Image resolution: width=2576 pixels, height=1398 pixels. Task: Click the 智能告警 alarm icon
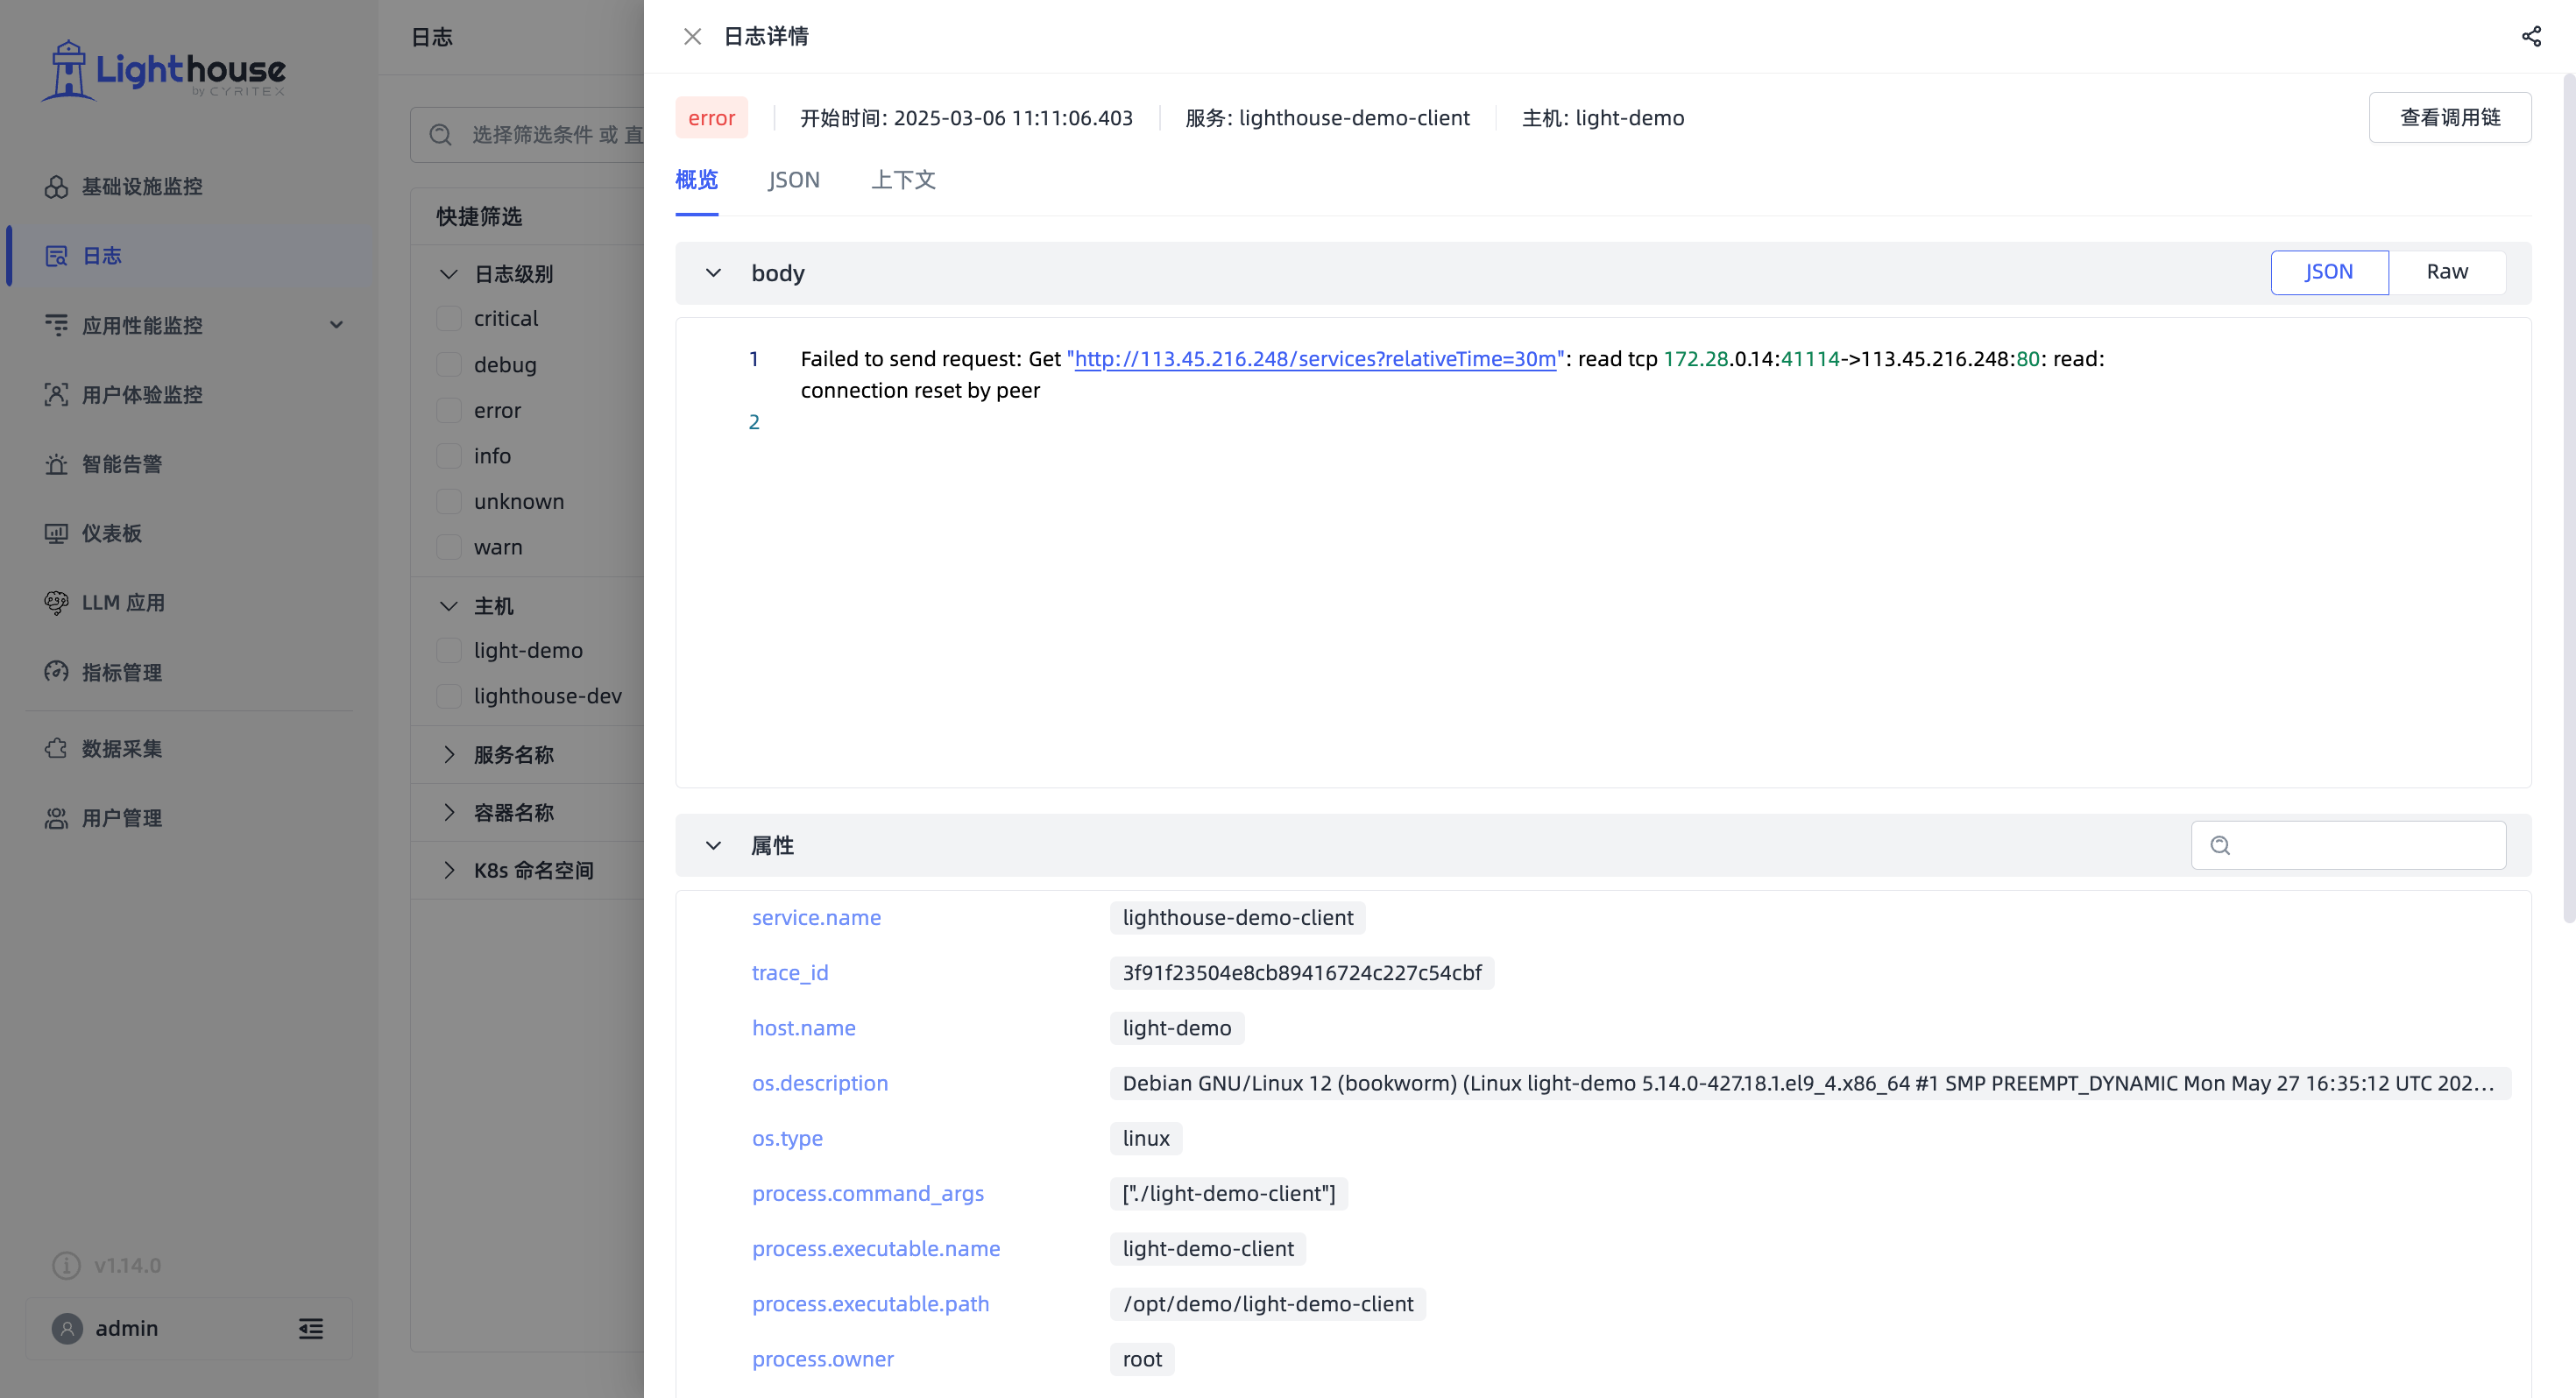pyautogui.click(x=56, y=464)
